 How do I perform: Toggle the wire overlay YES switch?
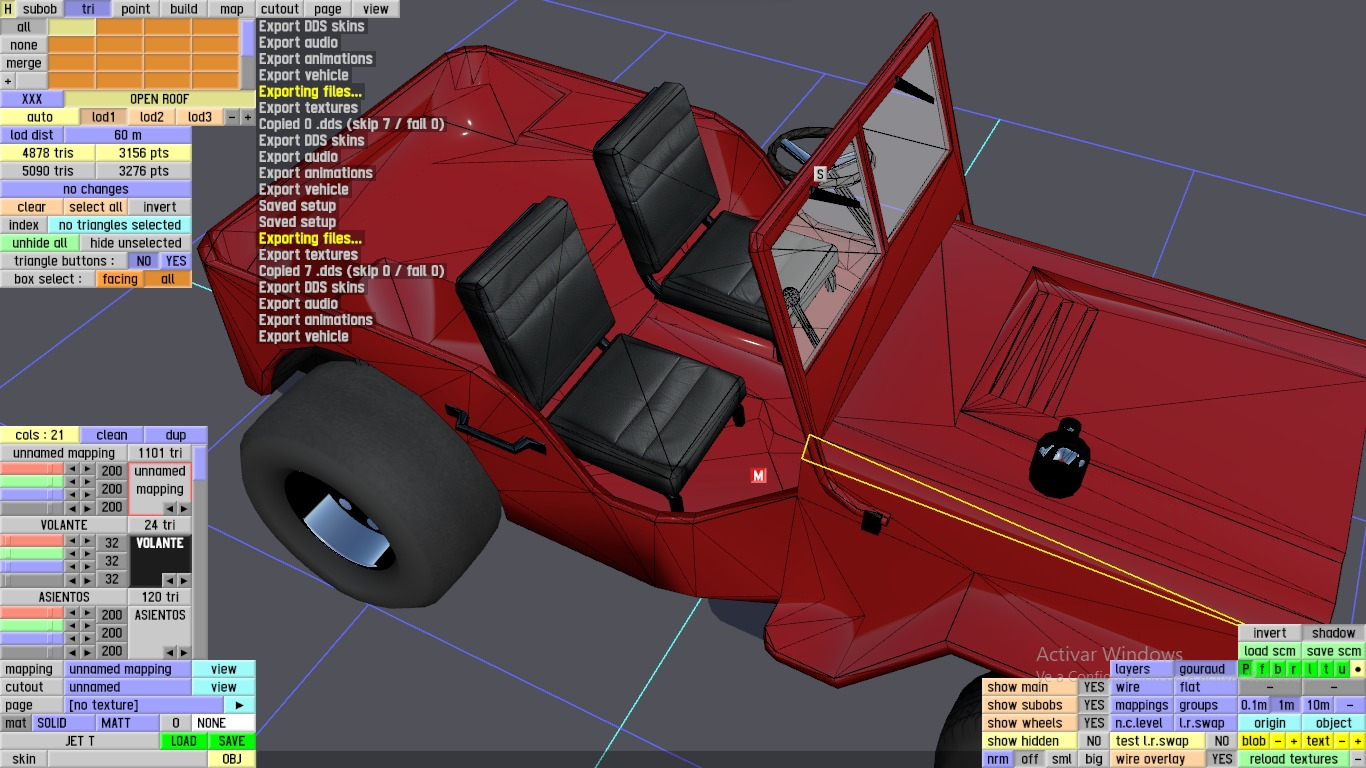pos(1221,759)
